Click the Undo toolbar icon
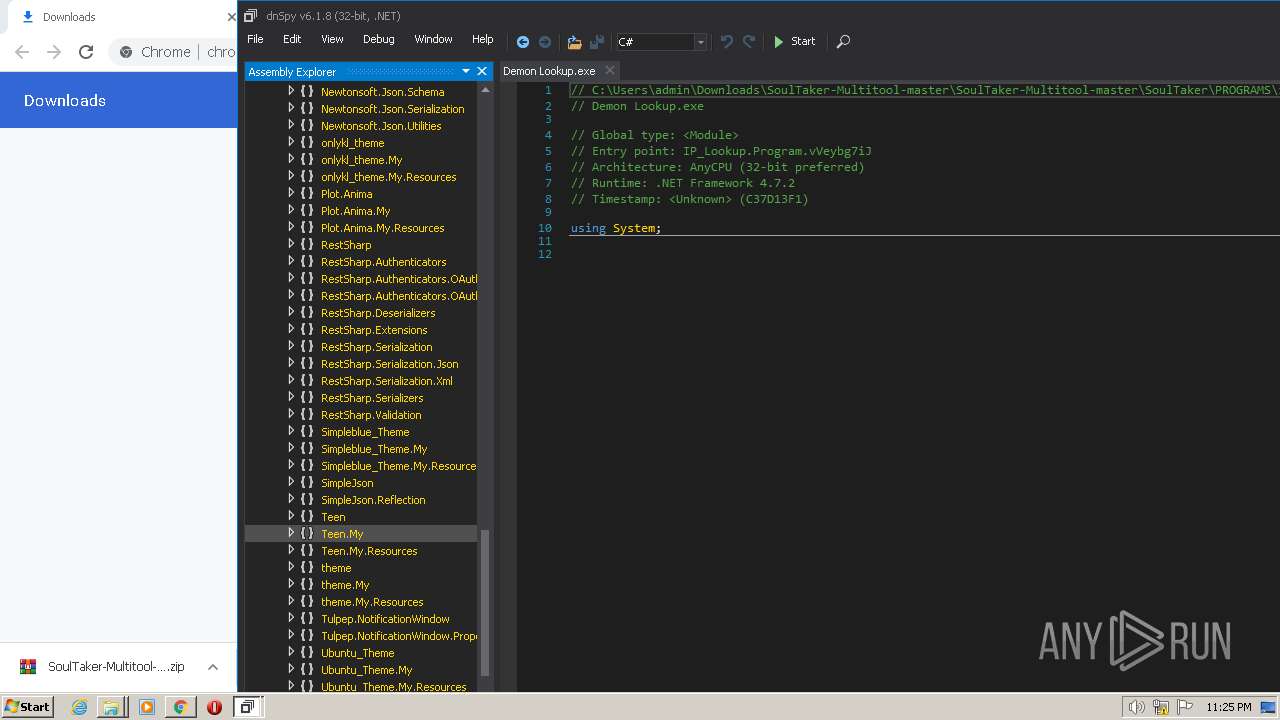Viewport: 1280px width, 720px height. [x=727, y=42]
